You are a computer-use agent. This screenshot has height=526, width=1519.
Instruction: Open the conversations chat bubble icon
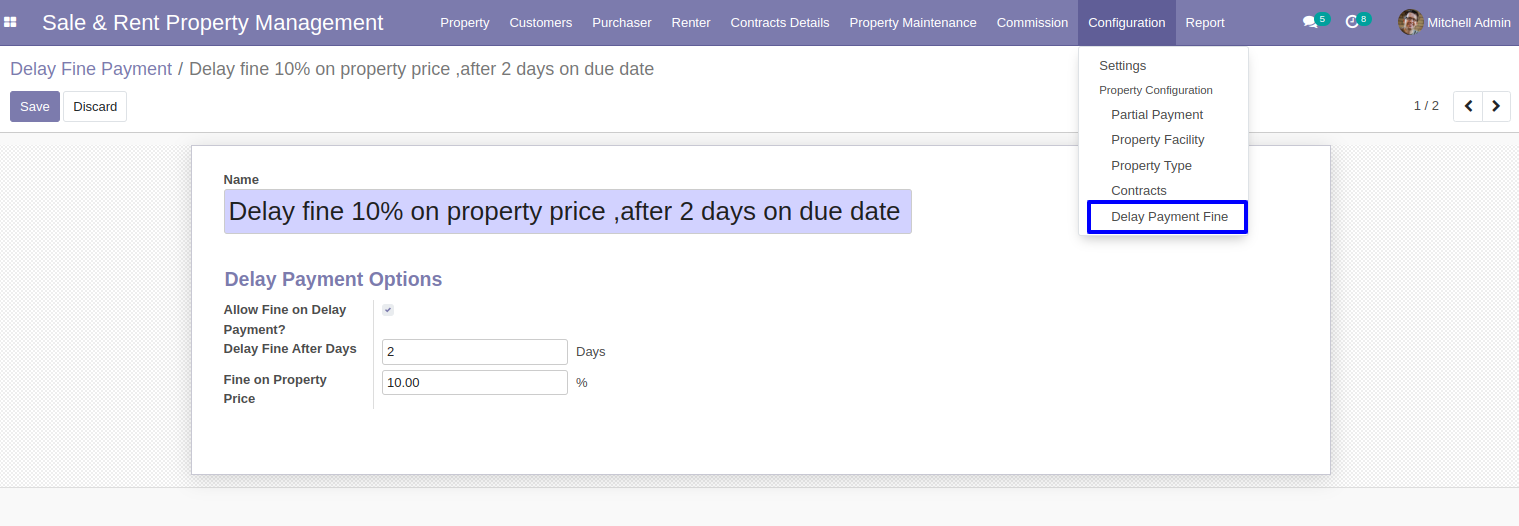[x=1310, y=22]
